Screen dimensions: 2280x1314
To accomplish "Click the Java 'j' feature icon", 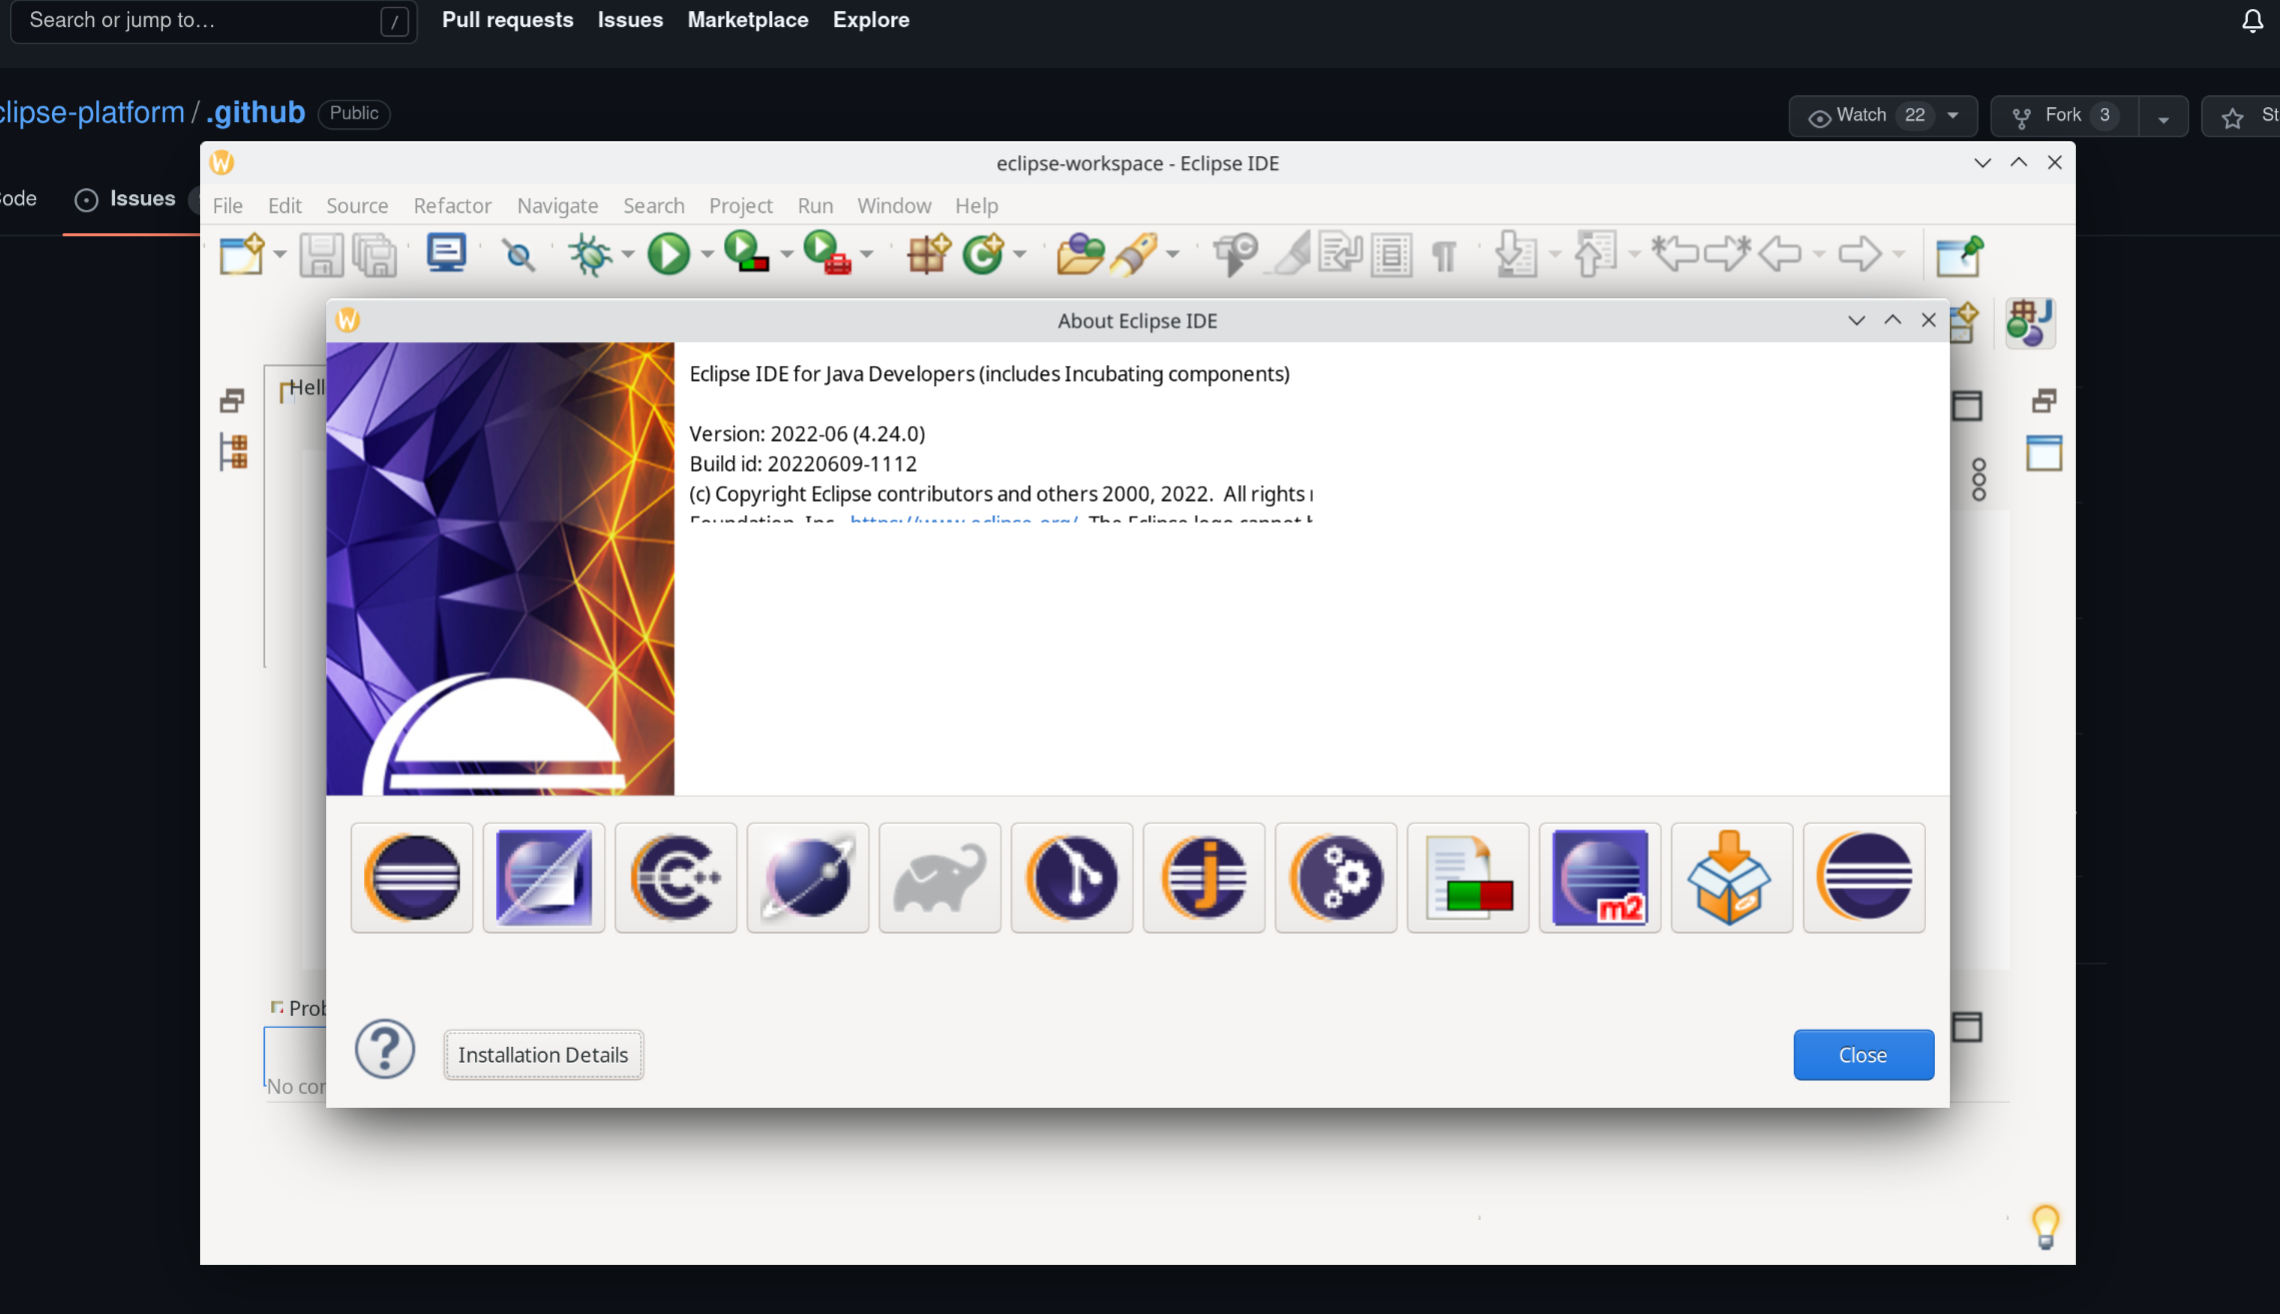I will click(1203, 878).
